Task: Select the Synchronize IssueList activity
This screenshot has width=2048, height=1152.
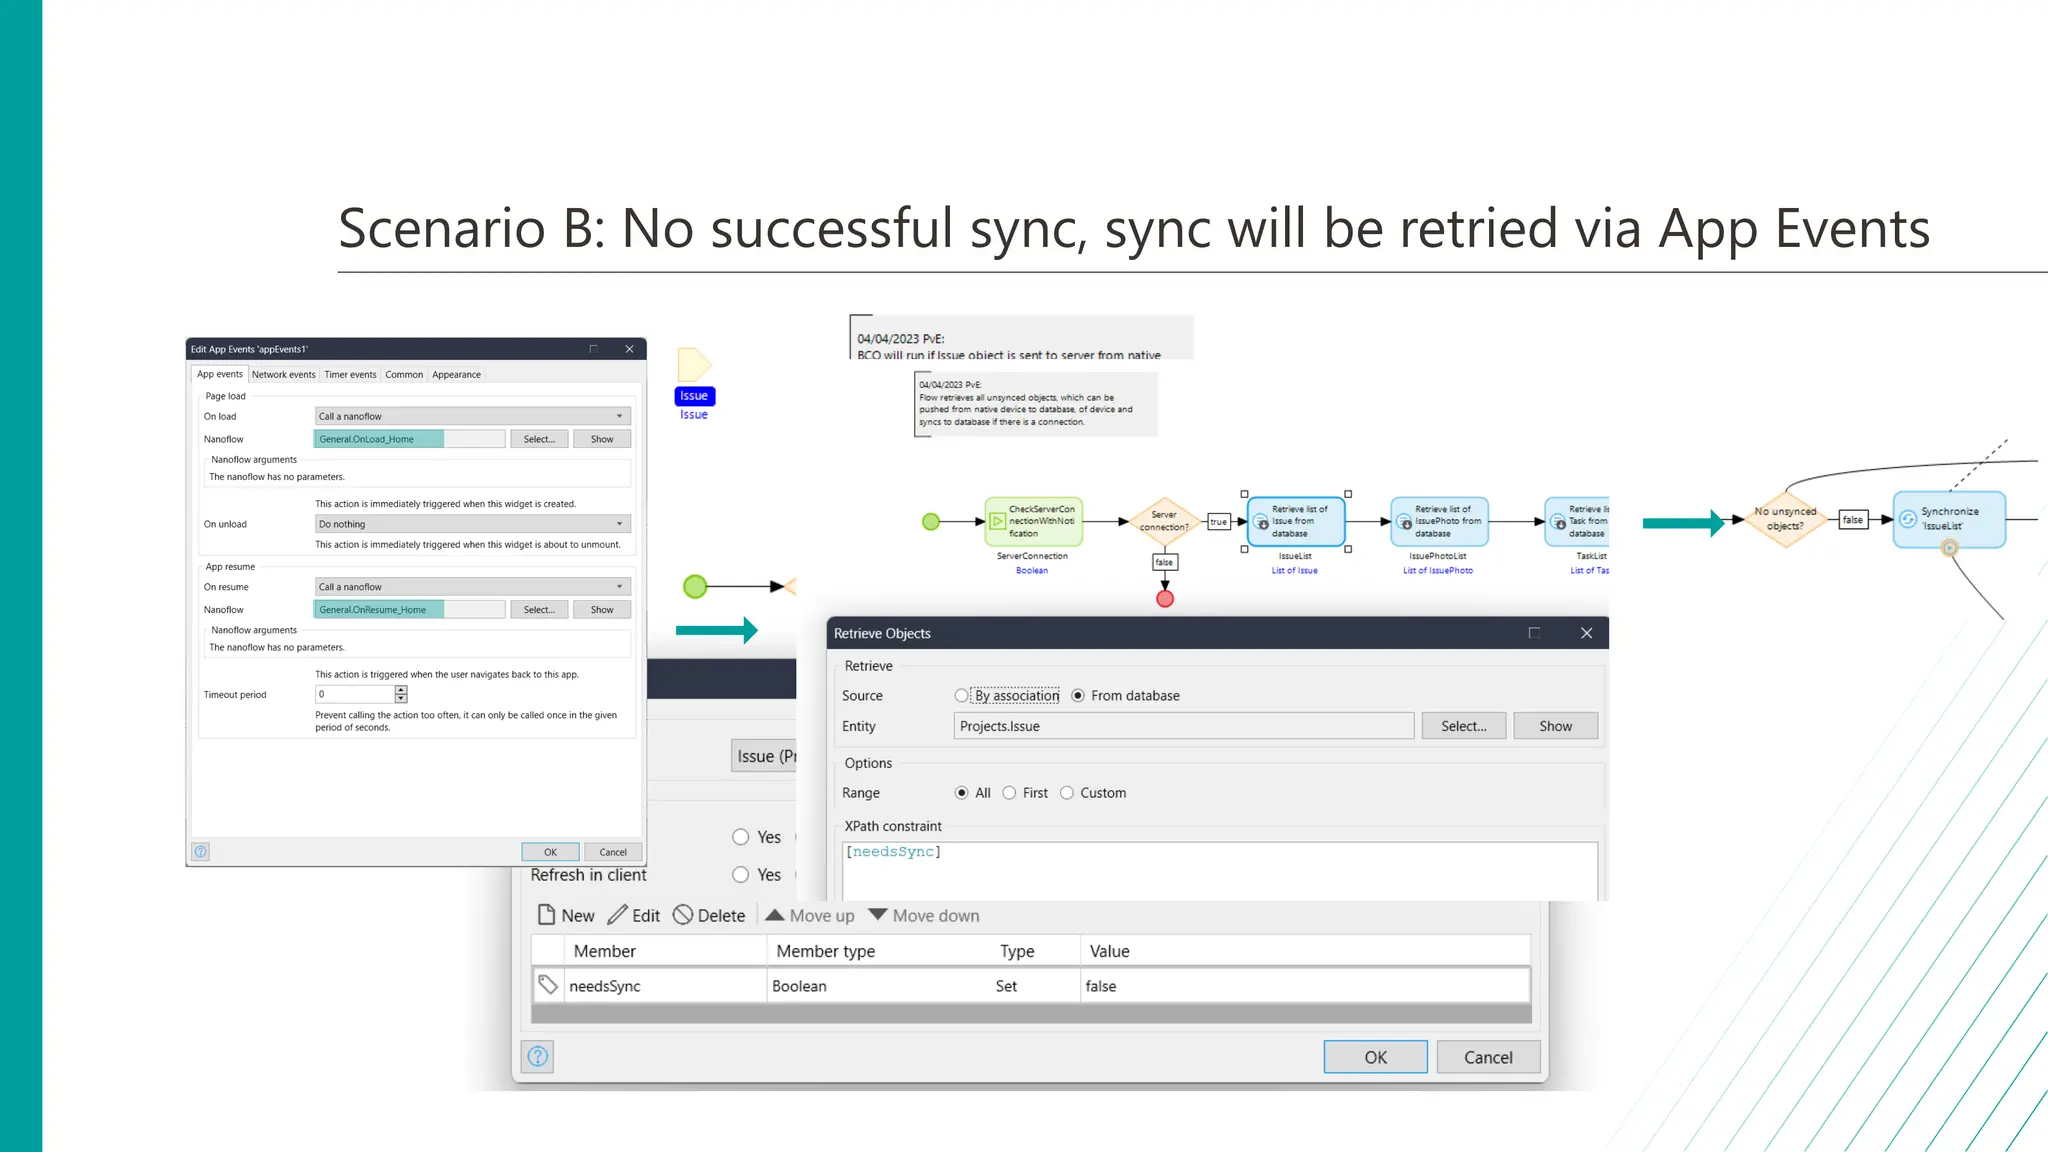Action: click(x=1949, y=519)
